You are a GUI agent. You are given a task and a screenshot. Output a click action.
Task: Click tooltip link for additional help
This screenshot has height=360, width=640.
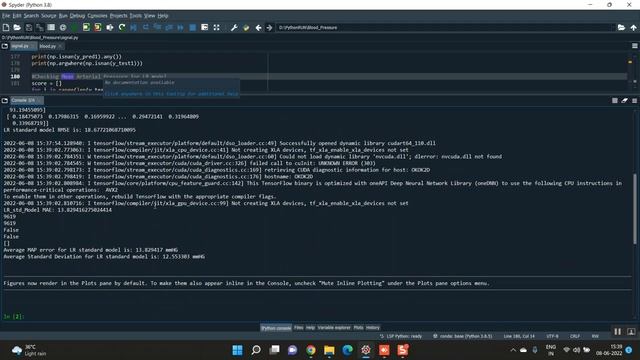coord(171,93)
